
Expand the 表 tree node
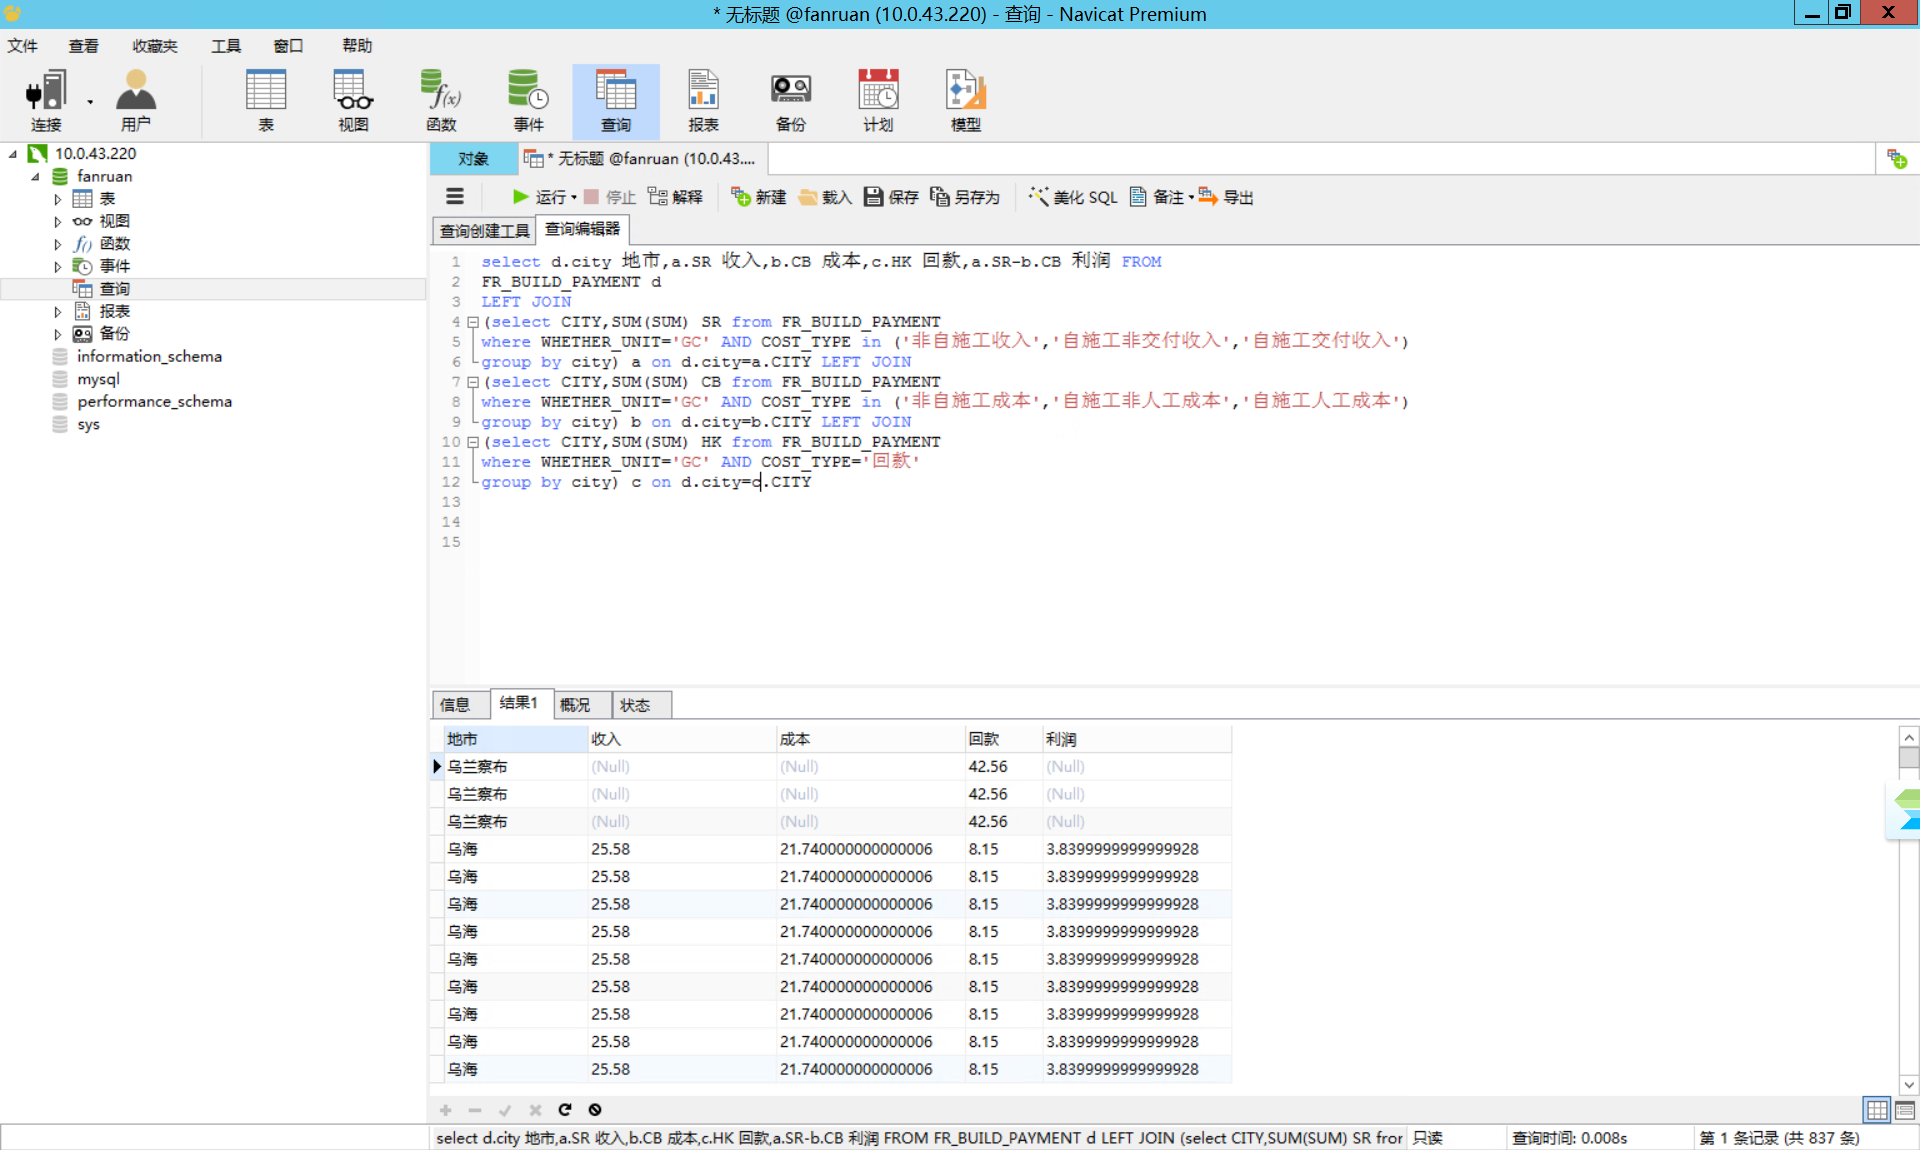pyautogui.click(x=58, y=199)
